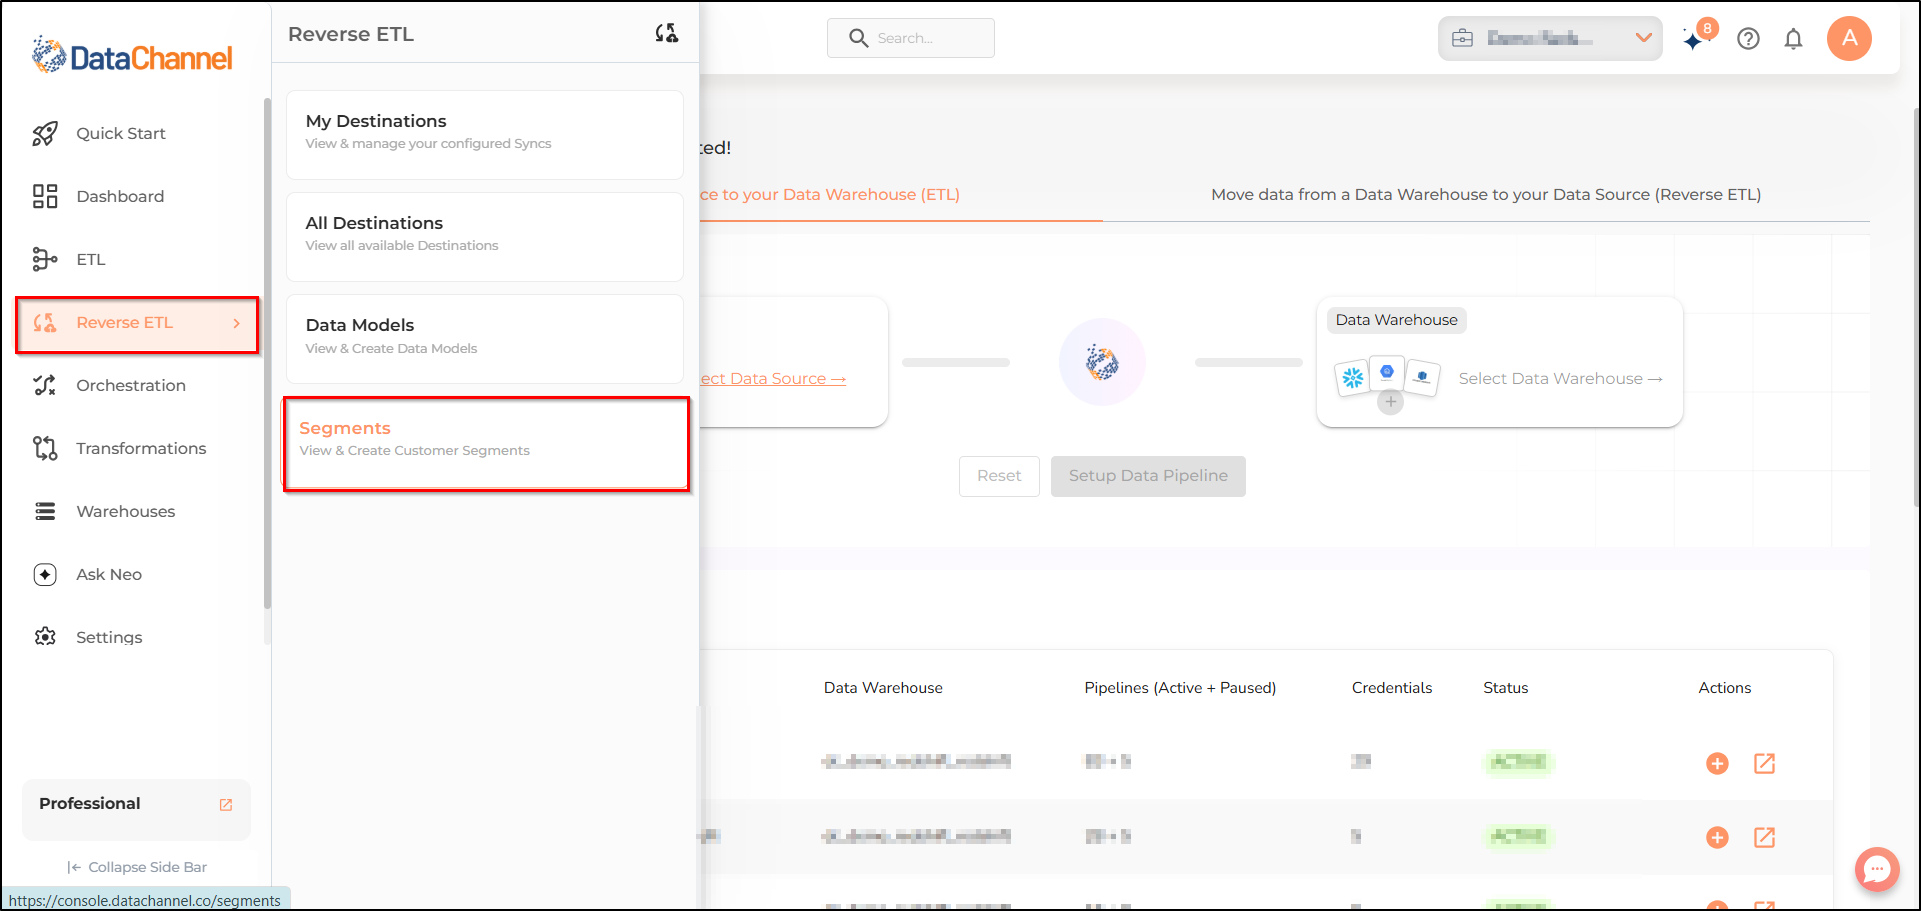Click the center DataChannel pipeline icon
1921x911 pixels.
(1102, 362)
